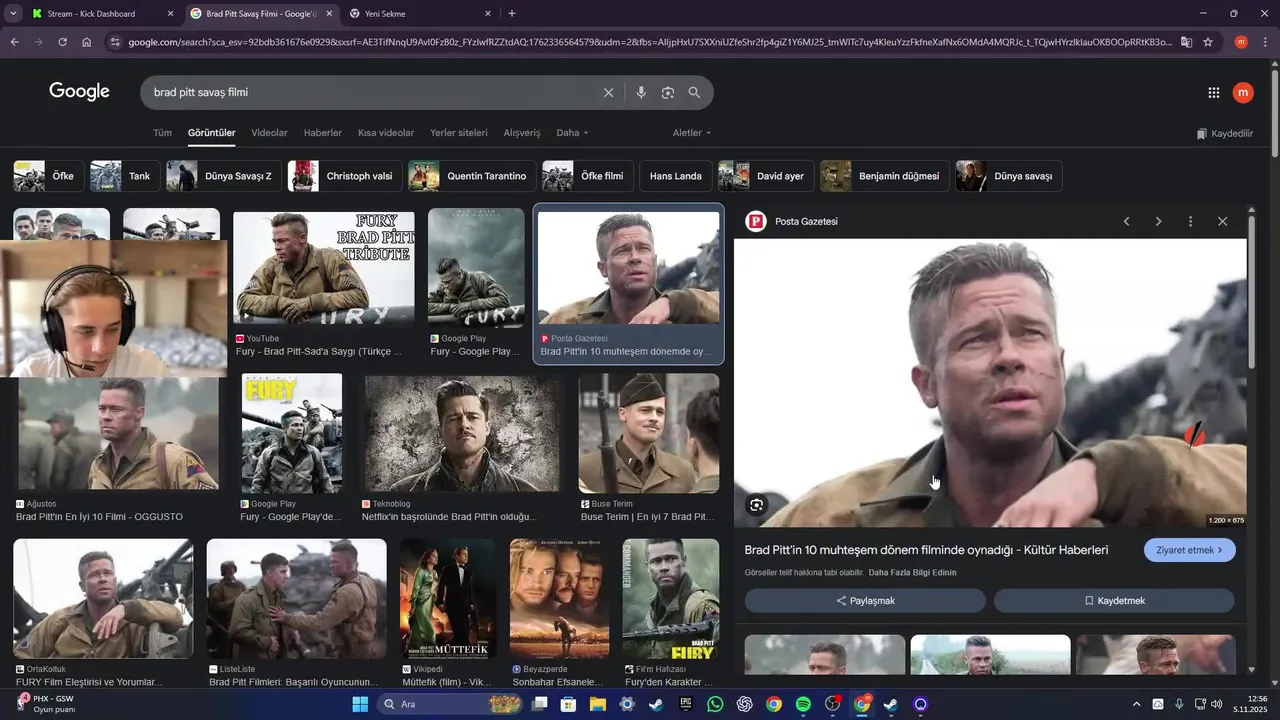
Task: Start voice search with microphone icon
Action: (x=641, y=92)
